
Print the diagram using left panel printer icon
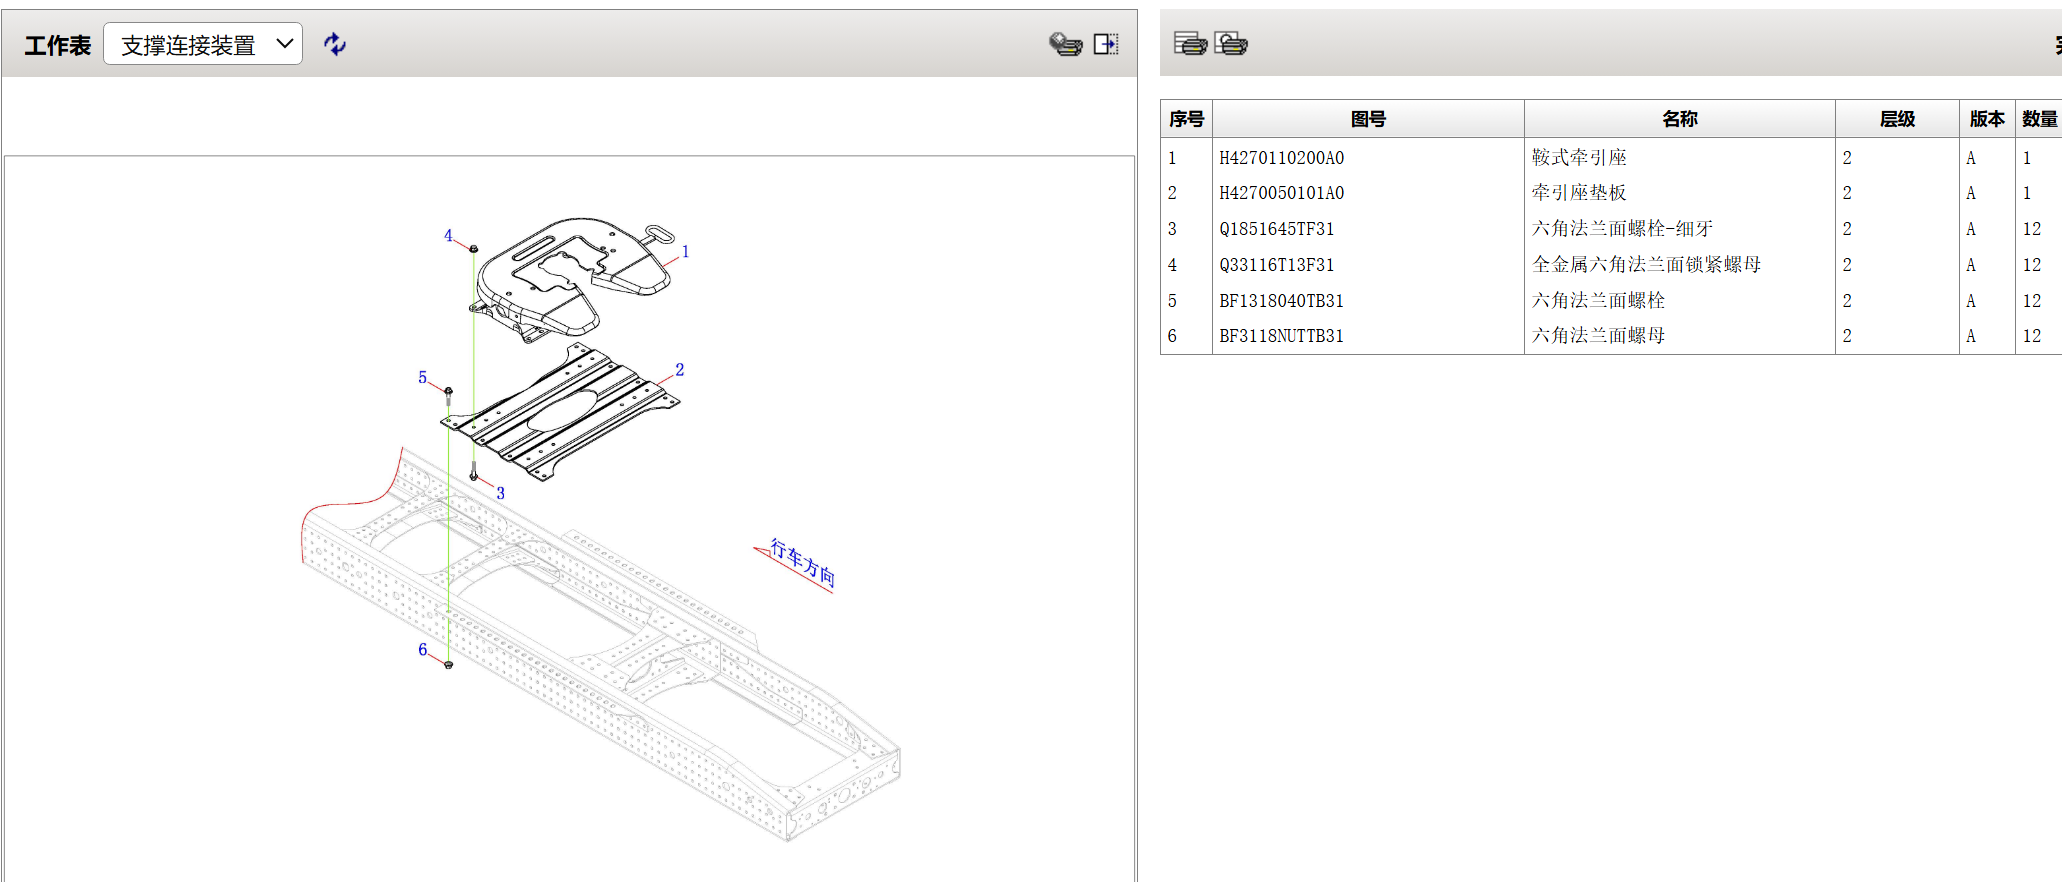point(1065,44)
